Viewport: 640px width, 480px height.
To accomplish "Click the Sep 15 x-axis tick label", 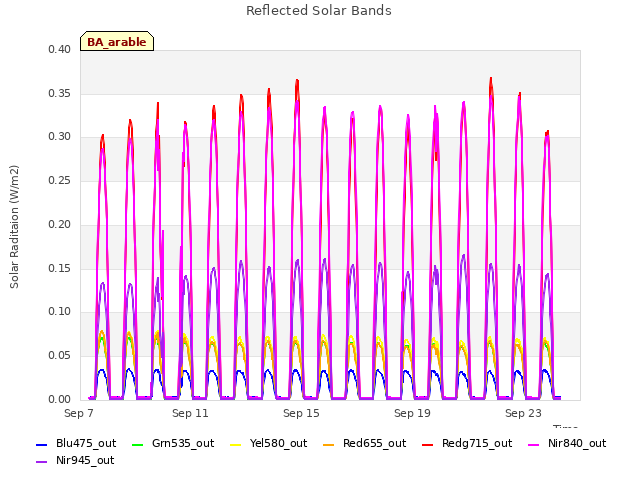I will 301,413.
